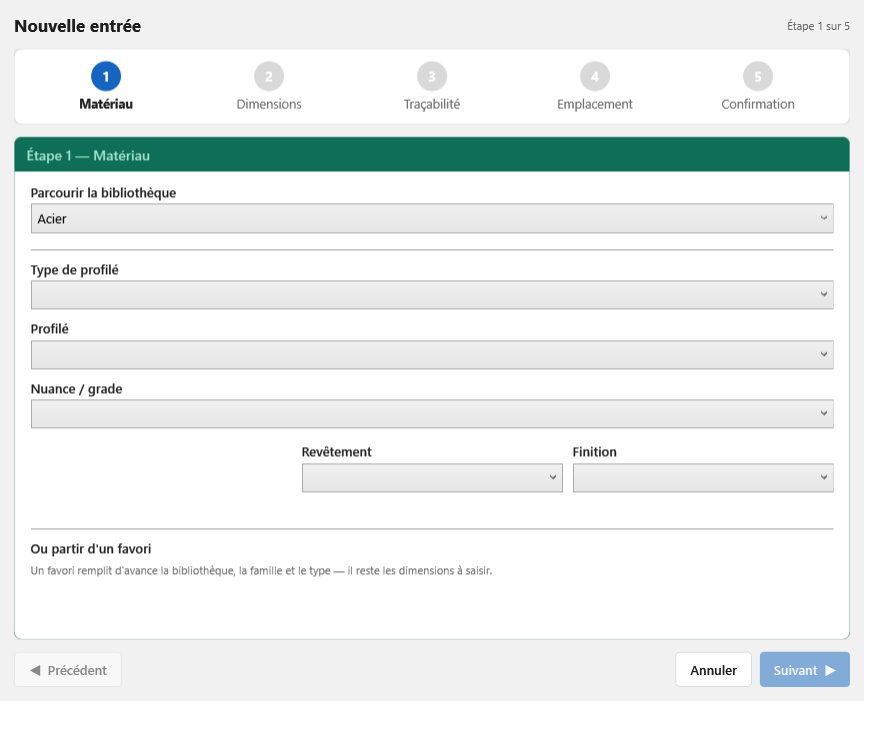
Task: Click the Annuler button
Action: pos(713,670)
